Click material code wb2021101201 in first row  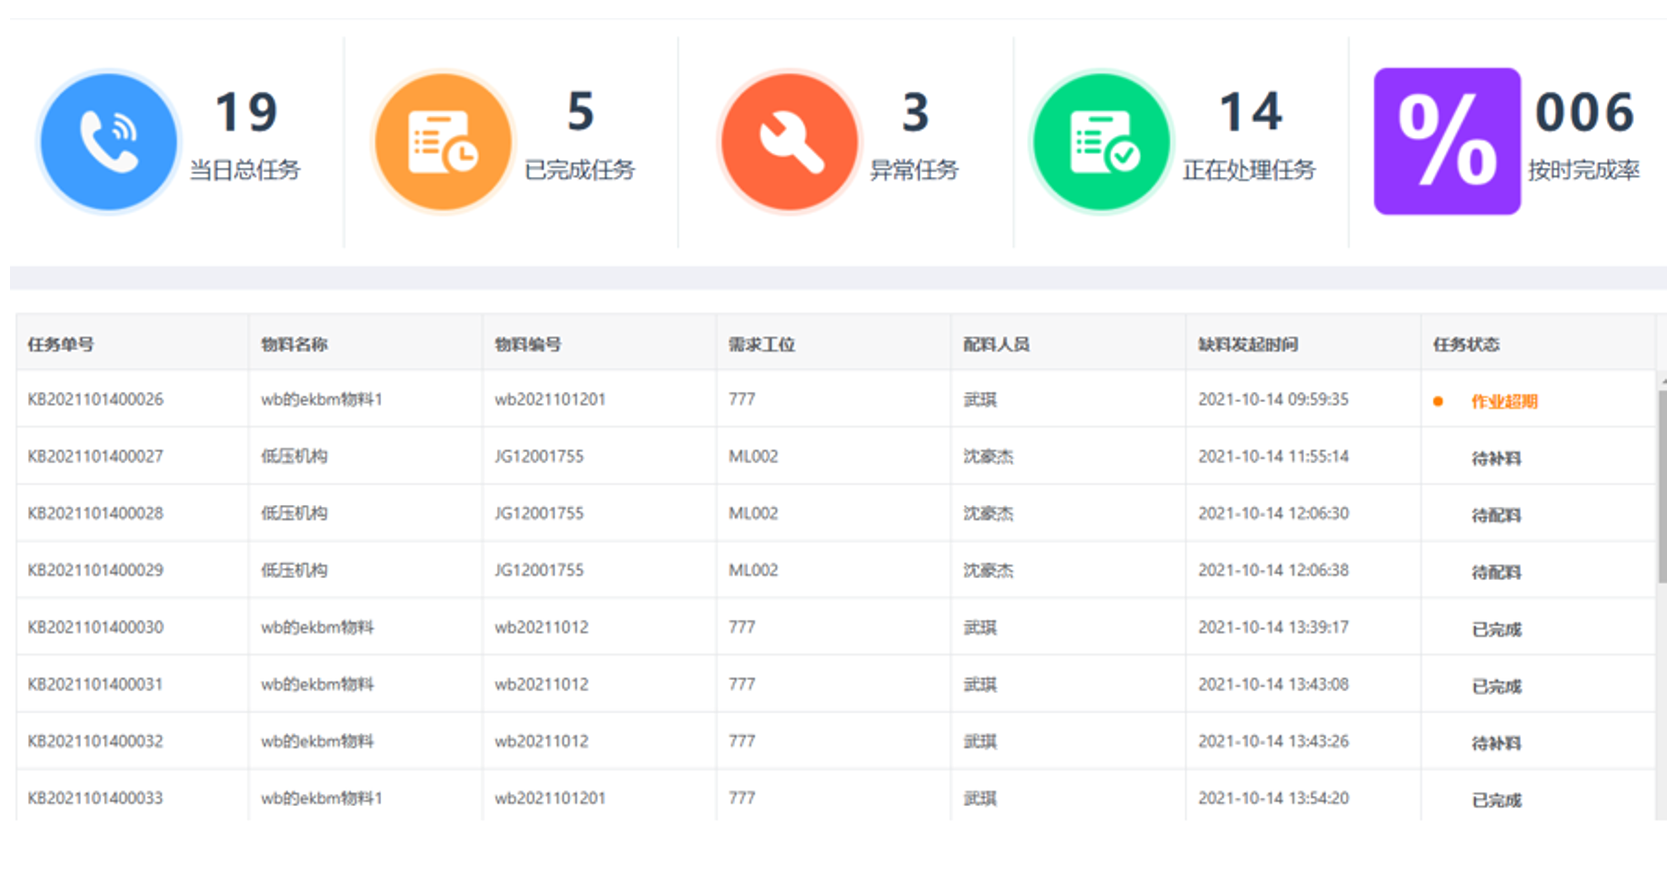(x=550, y=399)
